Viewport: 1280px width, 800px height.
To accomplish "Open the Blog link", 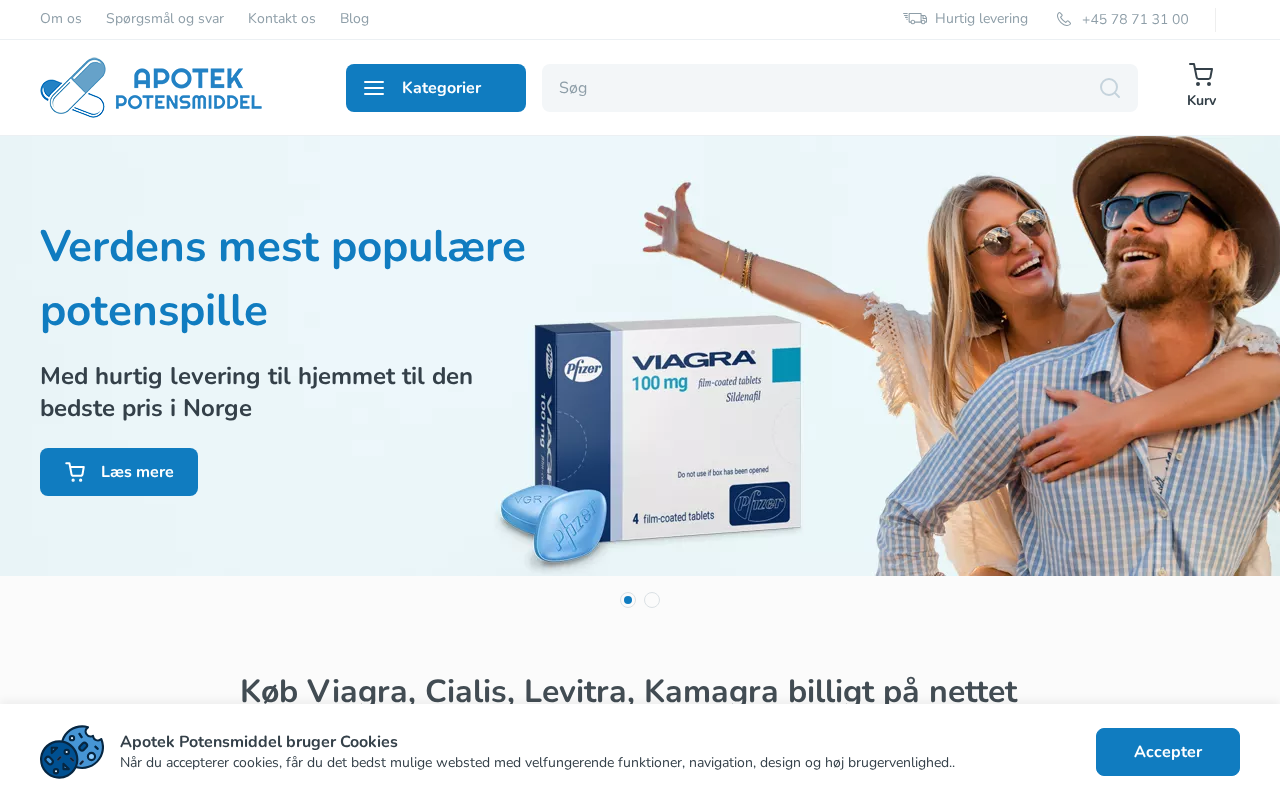I will (x=354, y=19).
